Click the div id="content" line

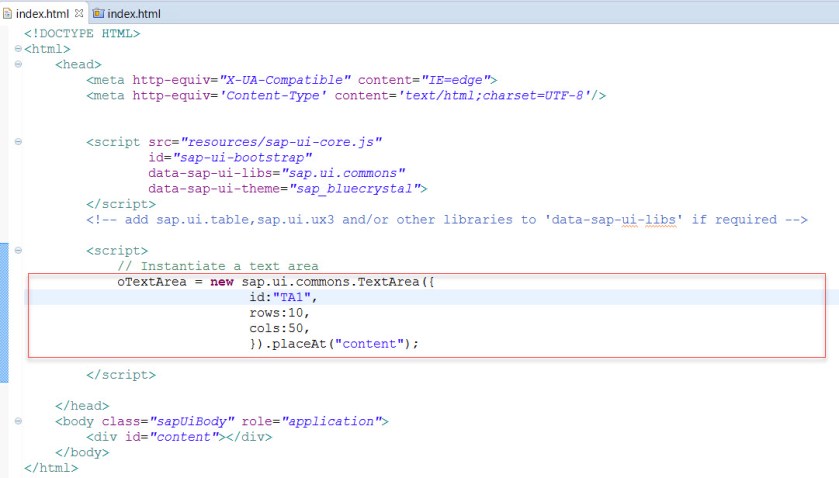click(x=179, y=437)
